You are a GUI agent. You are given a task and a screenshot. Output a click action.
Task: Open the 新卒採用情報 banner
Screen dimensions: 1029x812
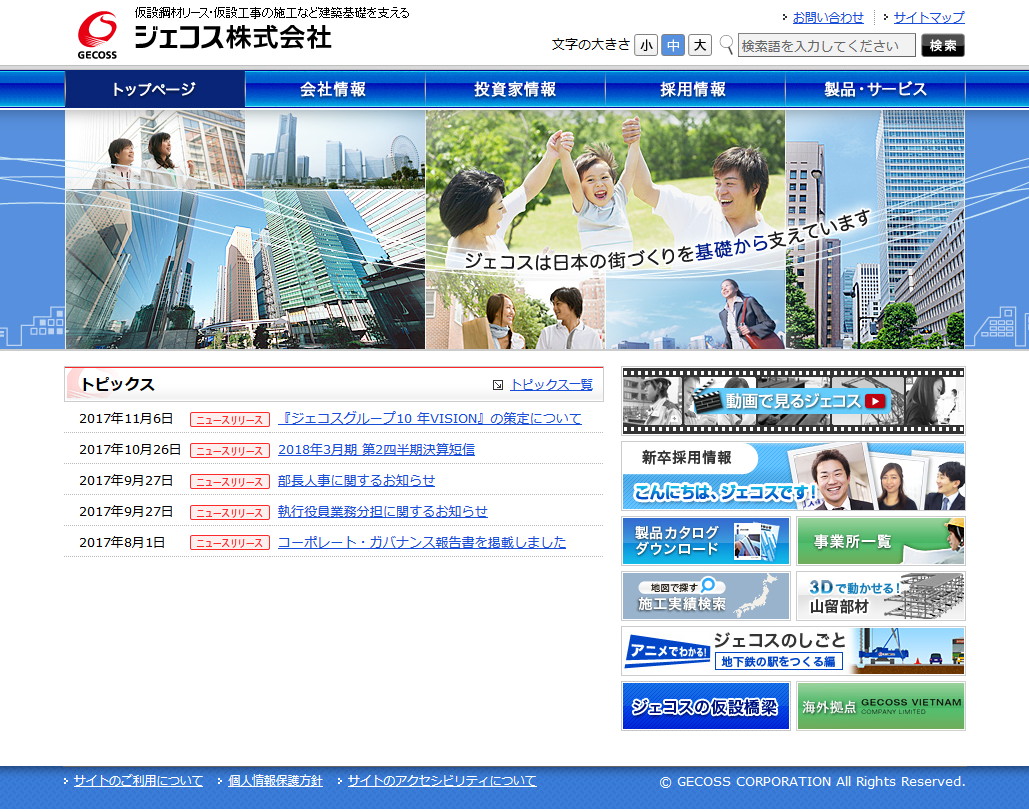coord(793,476)
